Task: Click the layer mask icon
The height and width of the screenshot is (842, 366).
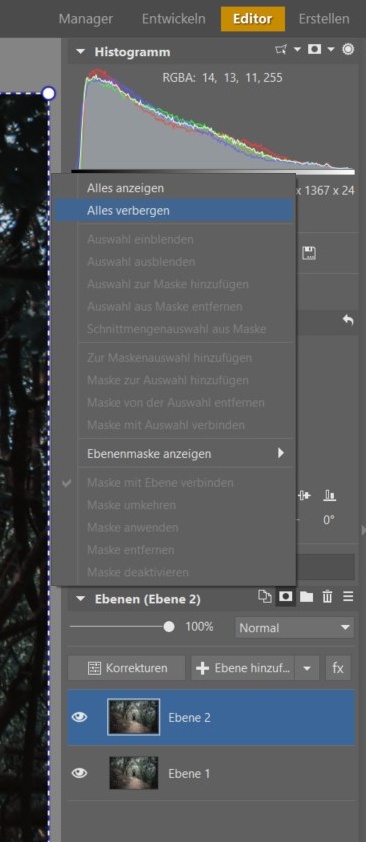Action: 286,597
